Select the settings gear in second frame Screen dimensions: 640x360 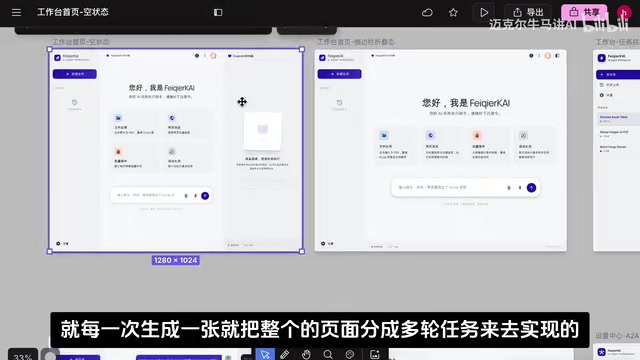(x=323, y=243)
